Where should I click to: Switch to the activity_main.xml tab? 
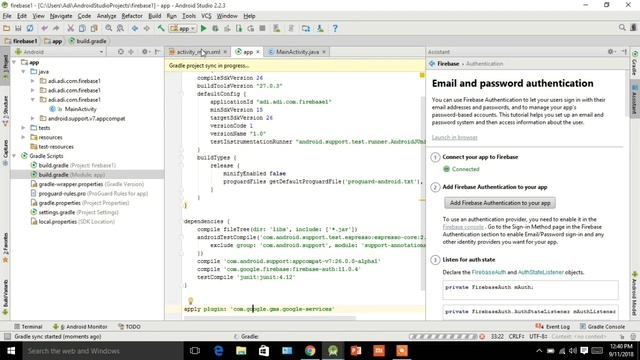pos(198,52)
